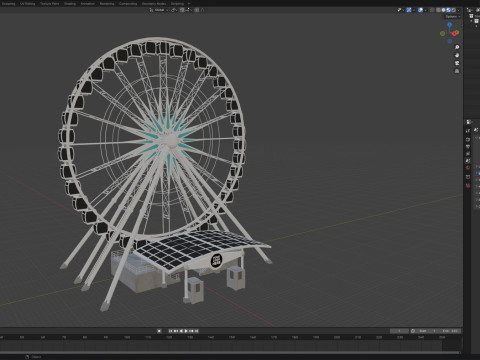Viewport: 480px width, 360px height.
Task: Toggle X-ray mode
Action: [432, 10]
